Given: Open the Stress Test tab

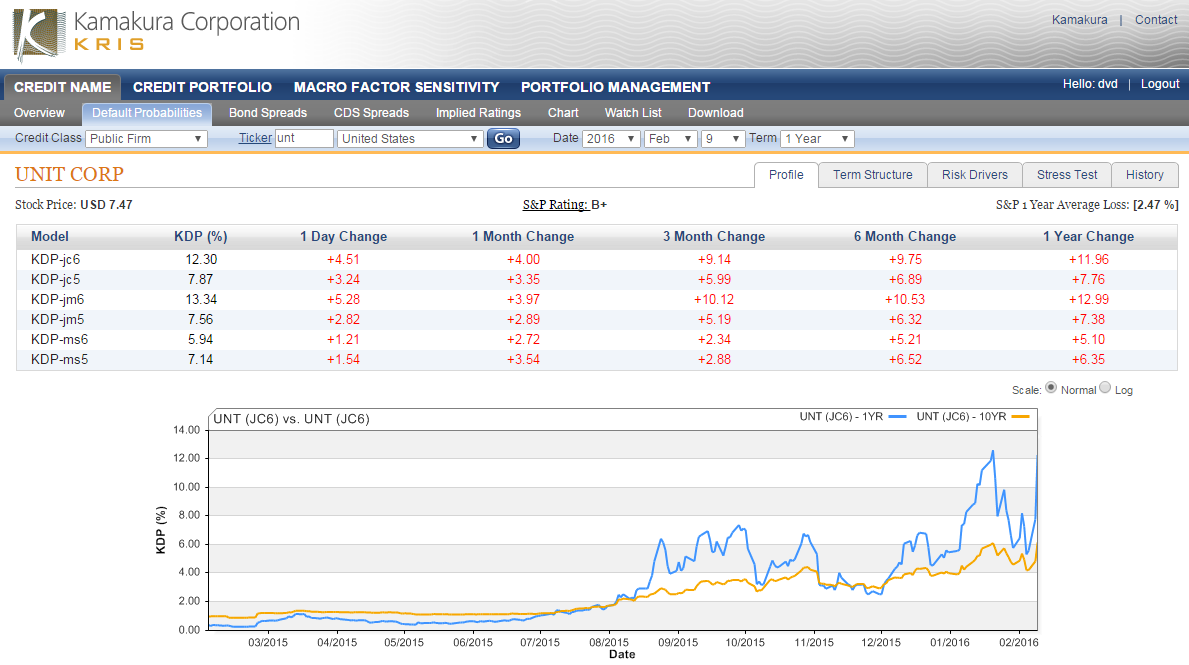Looking at the screenshot, I should coord(1067,175).
